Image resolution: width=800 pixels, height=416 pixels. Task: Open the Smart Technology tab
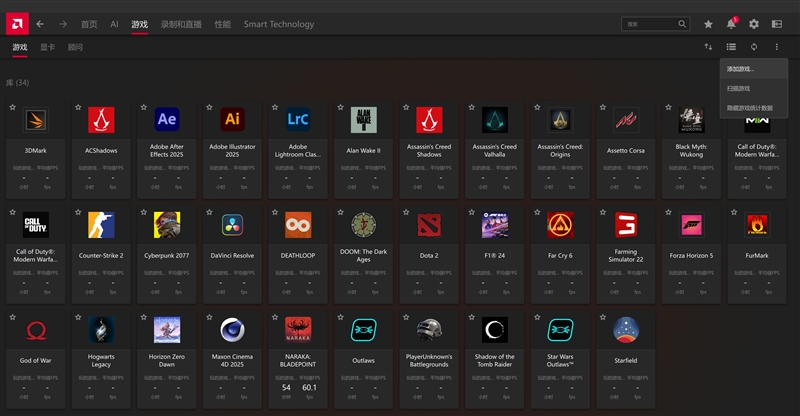(279, 24)
